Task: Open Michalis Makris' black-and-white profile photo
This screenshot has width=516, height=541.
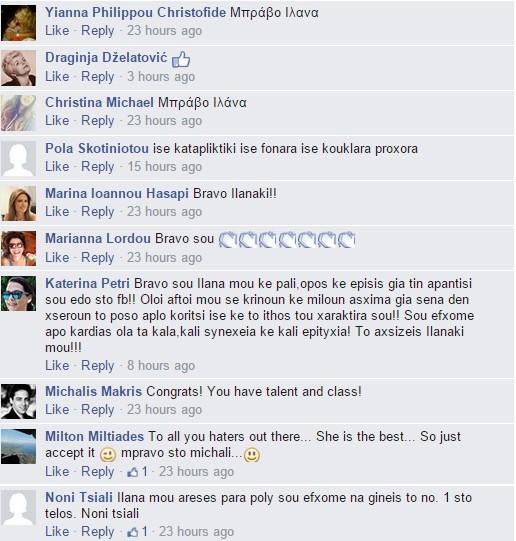Action: point(19,402)
